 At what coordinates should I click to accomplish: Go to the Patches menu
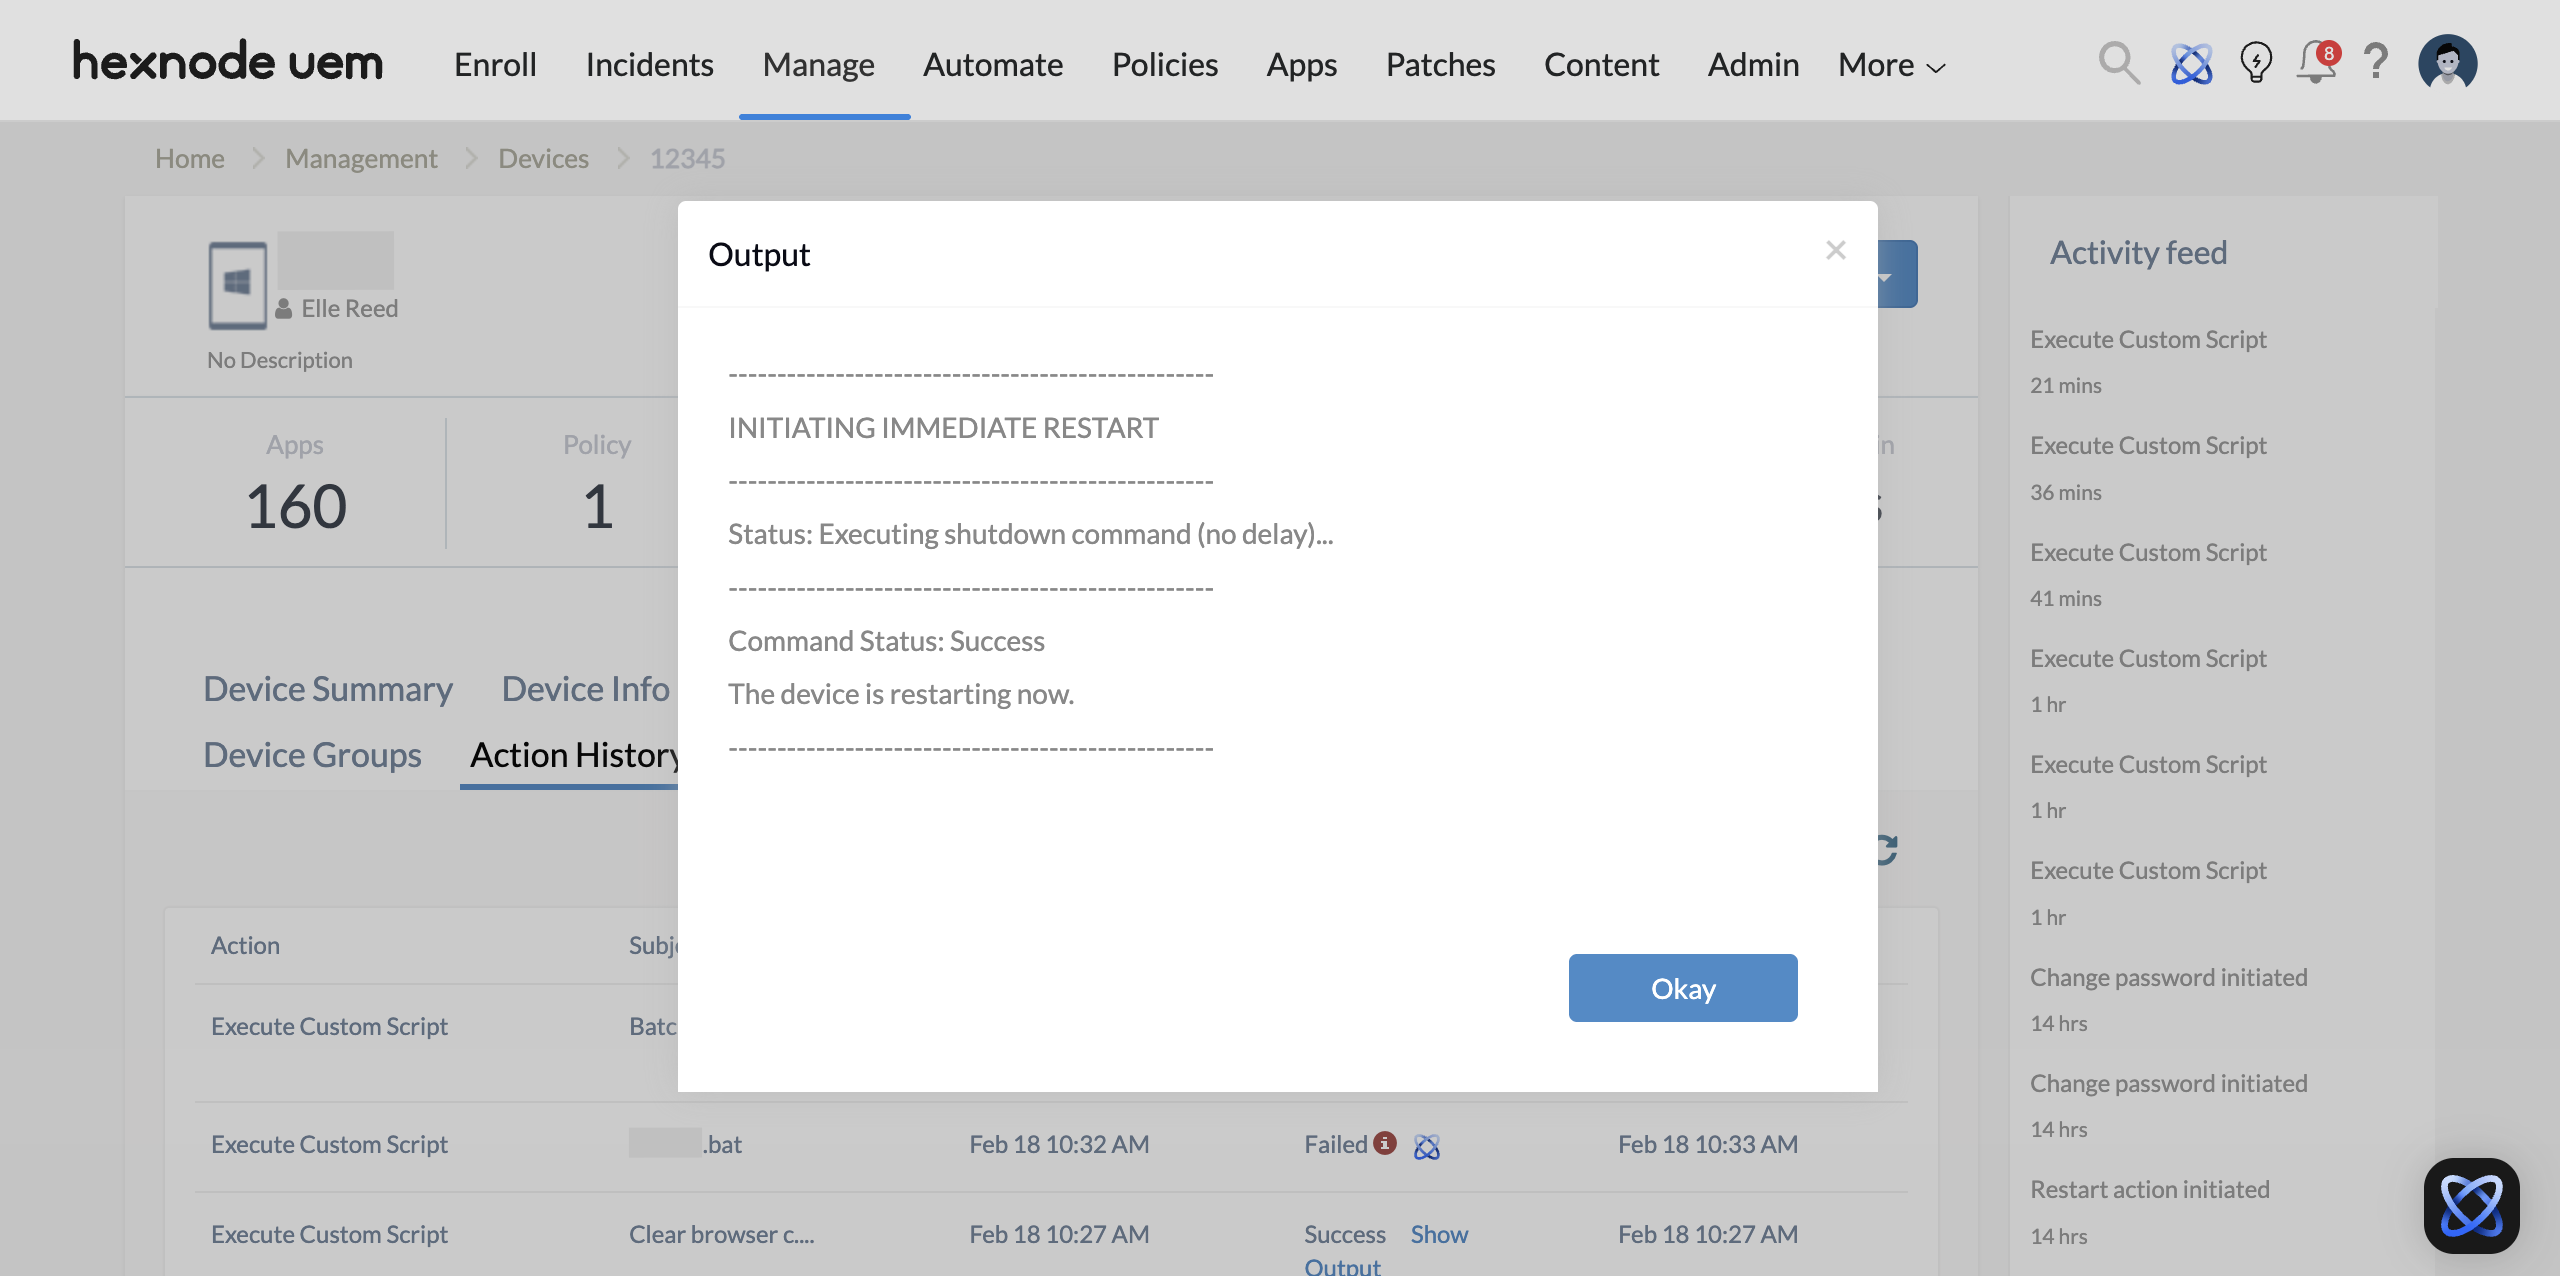[1440, 66]
